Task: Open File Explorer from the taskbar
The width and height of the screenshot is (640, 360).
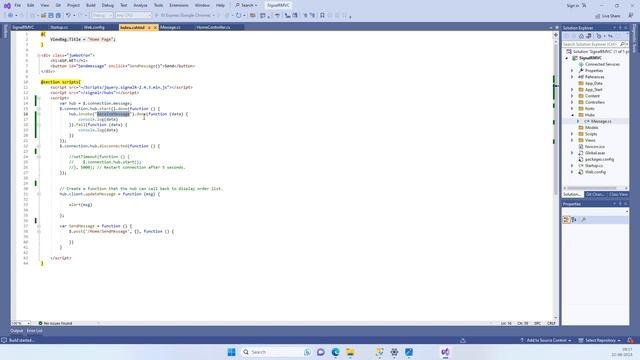Action: (350, 352)
